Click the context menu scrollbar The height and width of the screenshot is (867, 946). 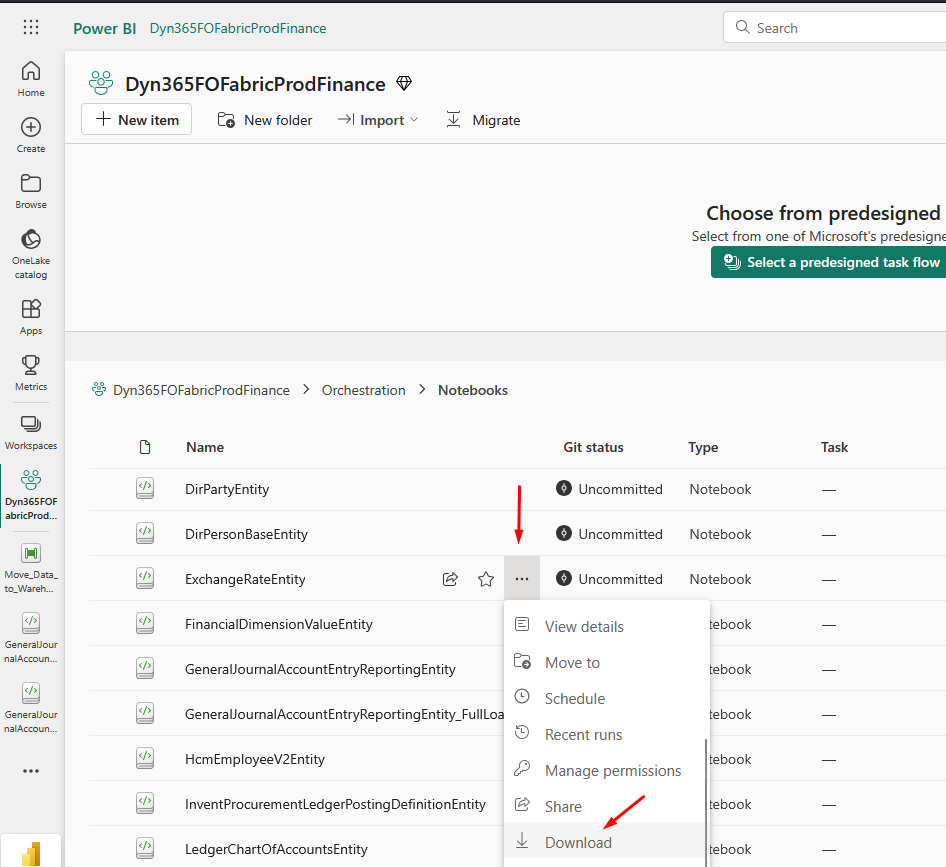tap(706, 802)
